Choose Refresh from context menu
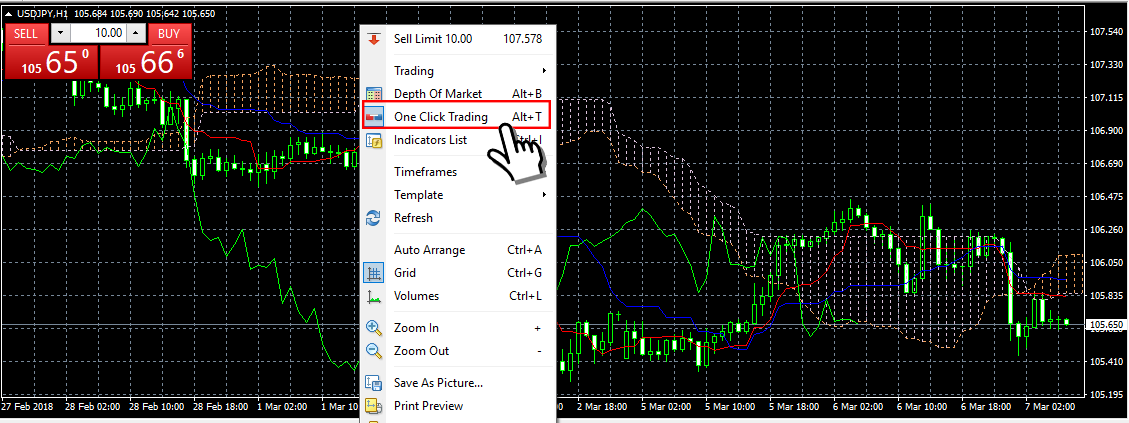This screenshot has height=423, width=1129. click(x=459, y=218)
